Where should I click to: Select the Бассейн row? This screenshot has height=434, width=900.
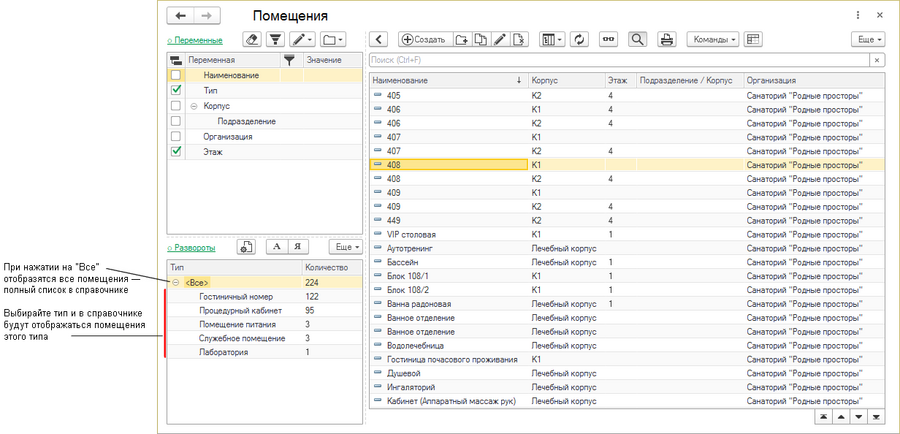tap(627, 262)
